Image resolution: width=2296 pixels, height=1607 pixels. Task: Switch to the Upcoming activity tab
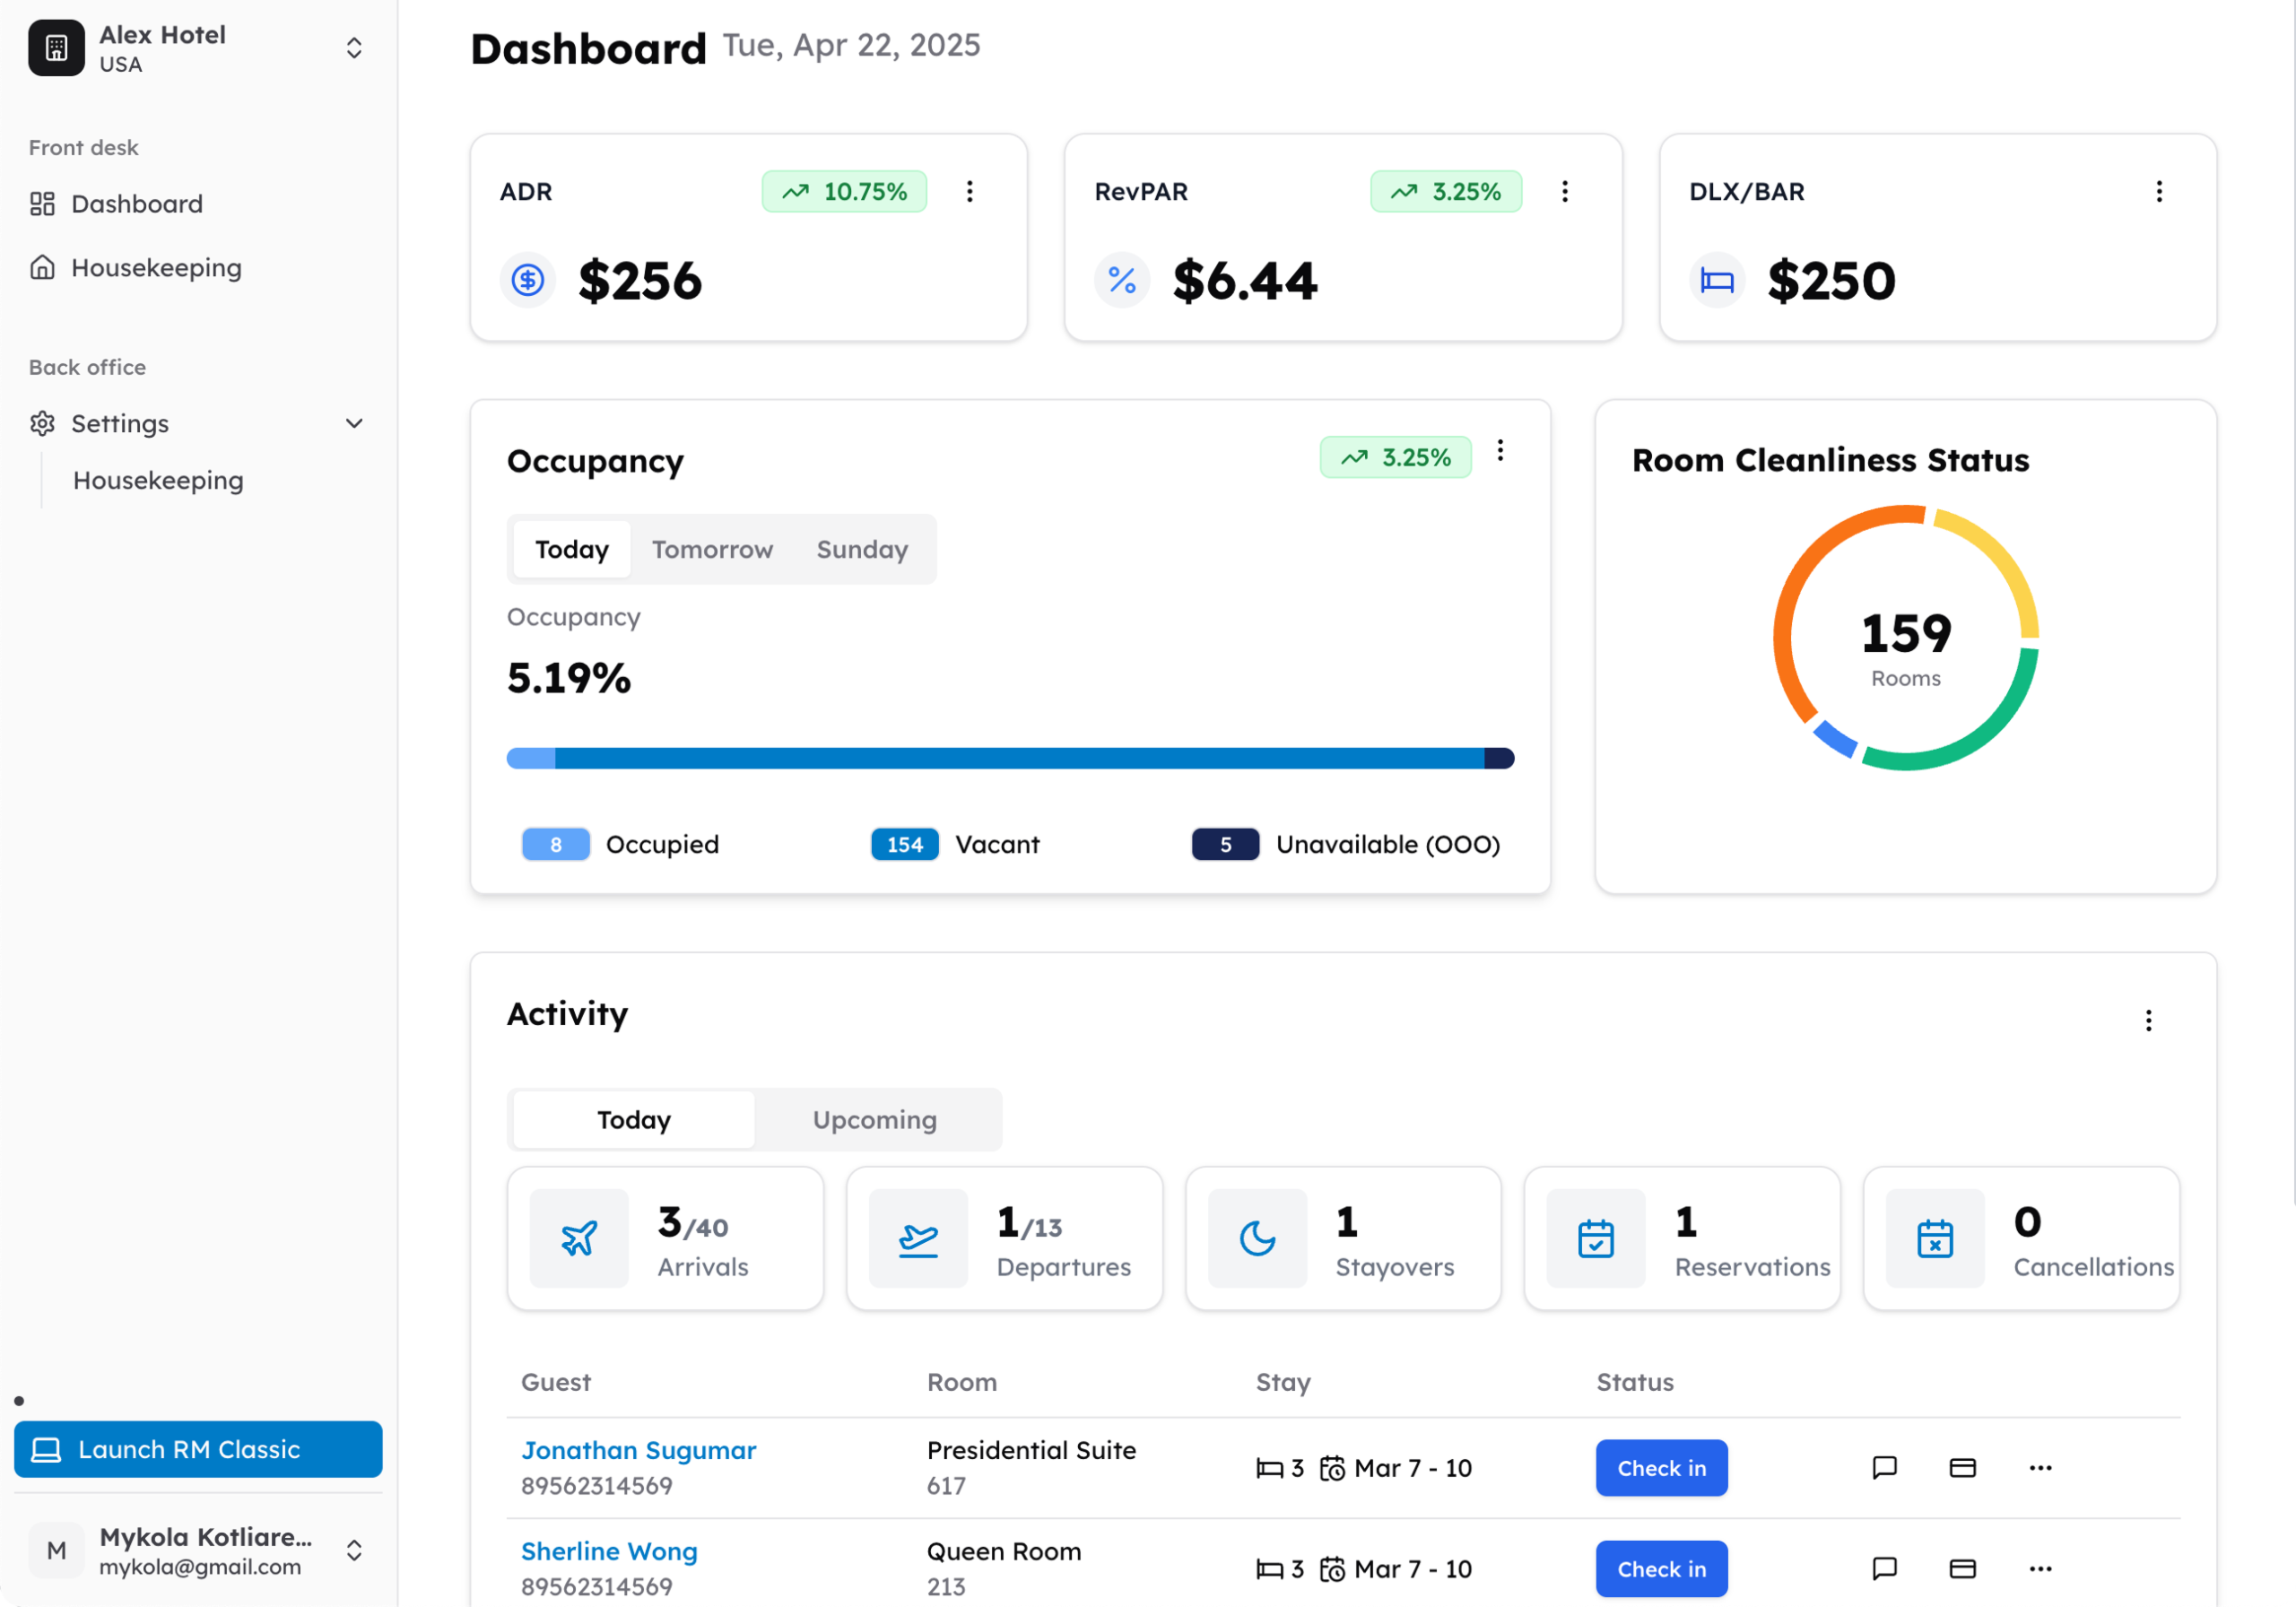point(874,1119)
